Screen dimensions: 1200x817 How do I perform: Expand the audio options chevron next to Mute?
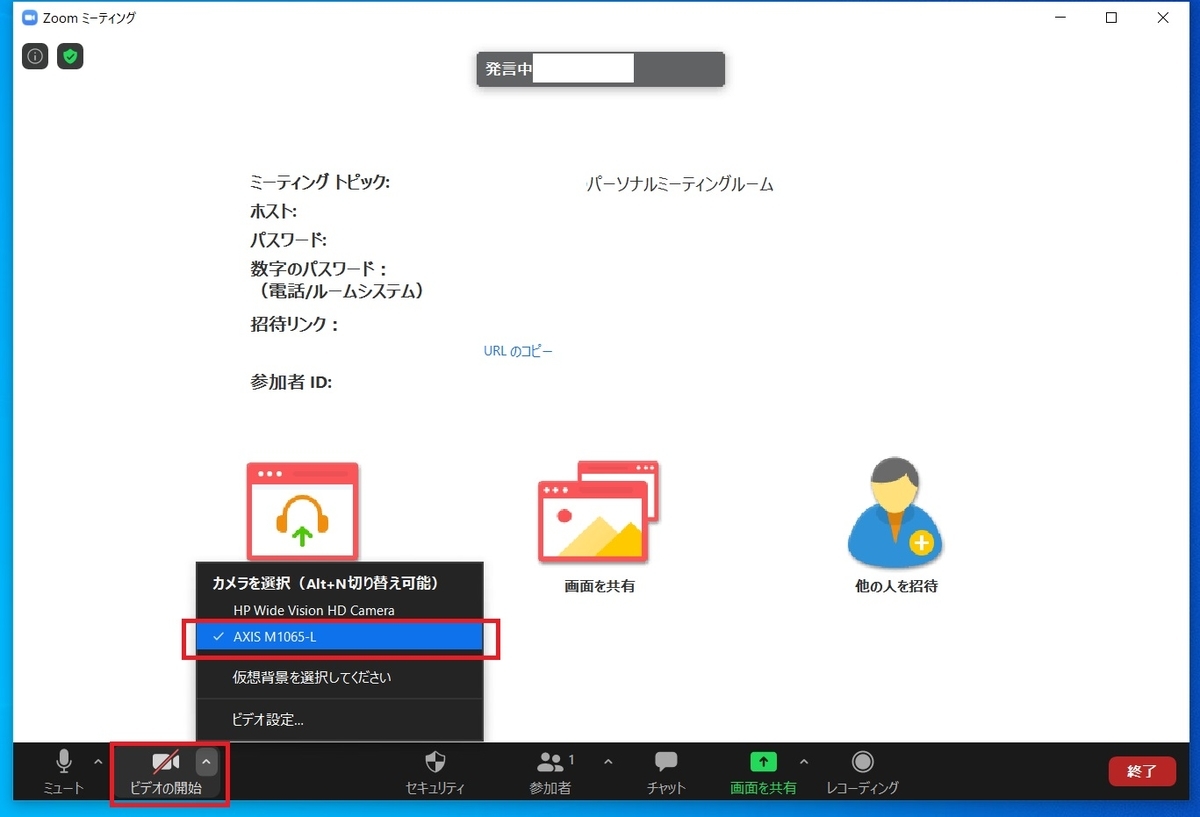click(x=98, y=762)
